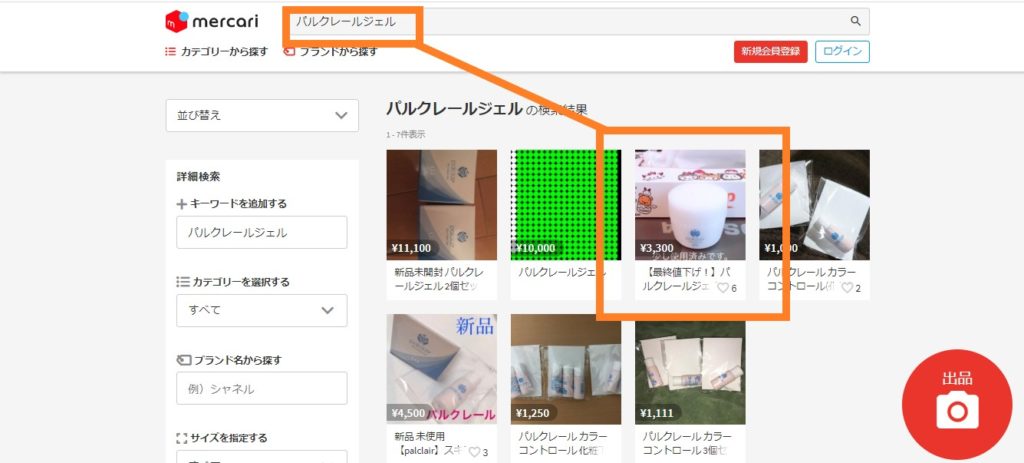
Task: Click the 新規会員登録 button
Action: point(771,52)
